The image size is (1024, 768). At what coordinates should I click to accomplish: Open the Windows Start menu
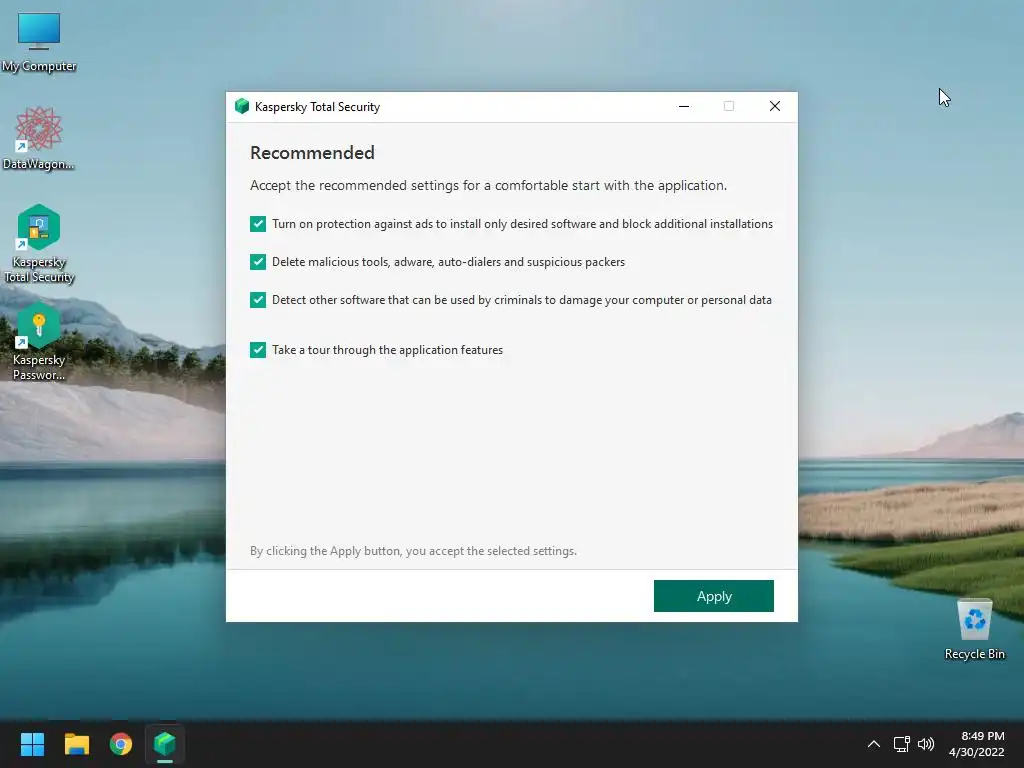coord(32,744)
